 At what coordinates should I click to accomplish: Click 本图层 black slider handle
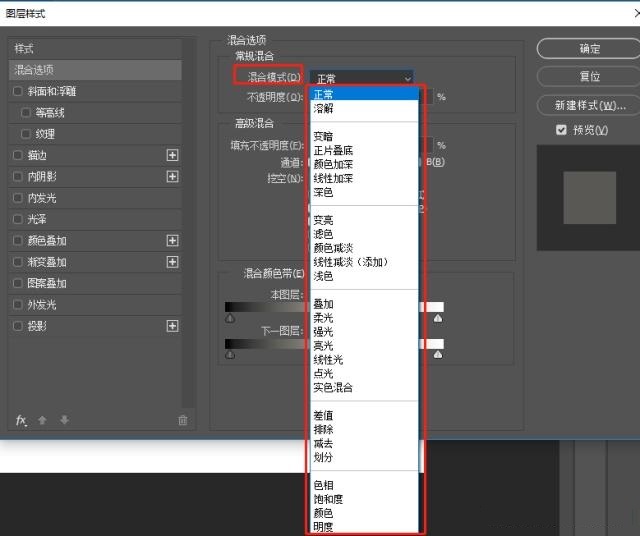tap(230, 318)
